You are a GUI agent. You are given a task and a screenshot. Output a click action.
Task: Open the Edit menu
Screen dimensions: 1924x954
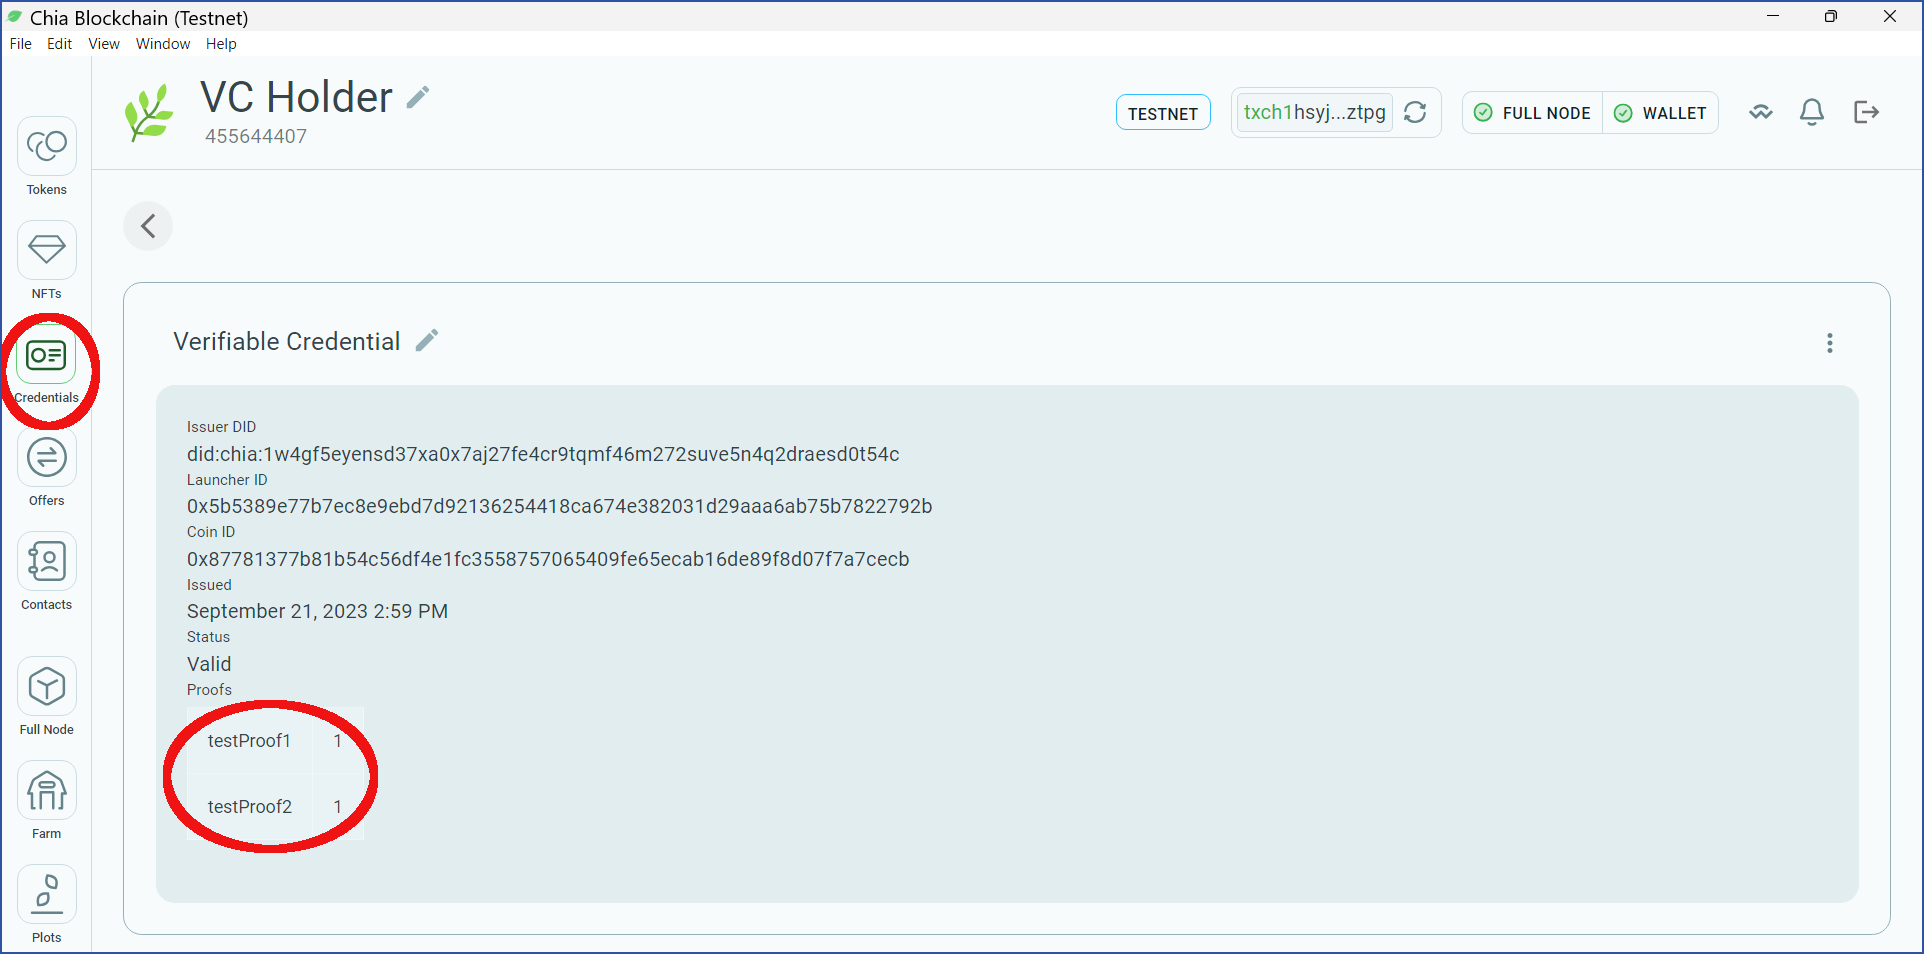coord(60,44)
